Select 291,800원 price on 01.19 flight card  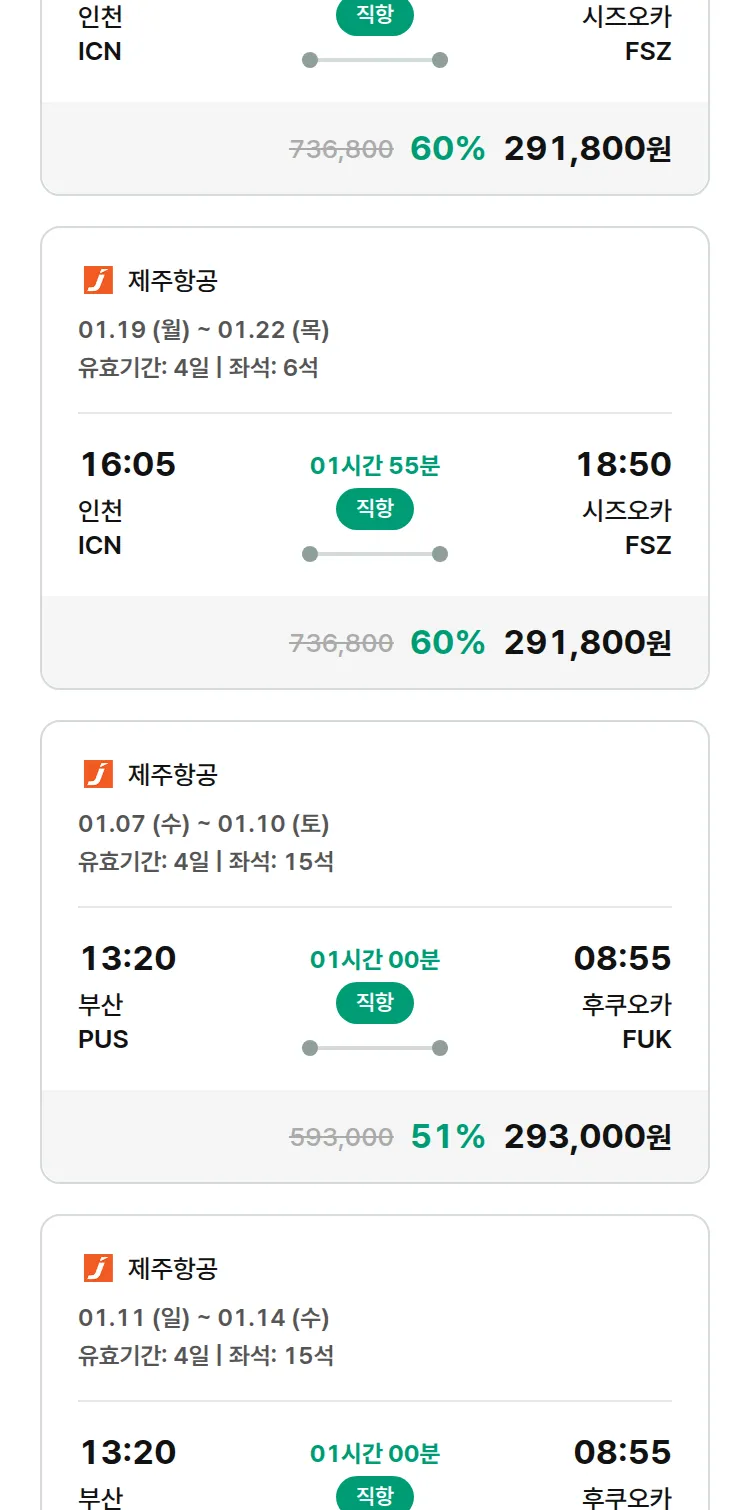[587, 643]
